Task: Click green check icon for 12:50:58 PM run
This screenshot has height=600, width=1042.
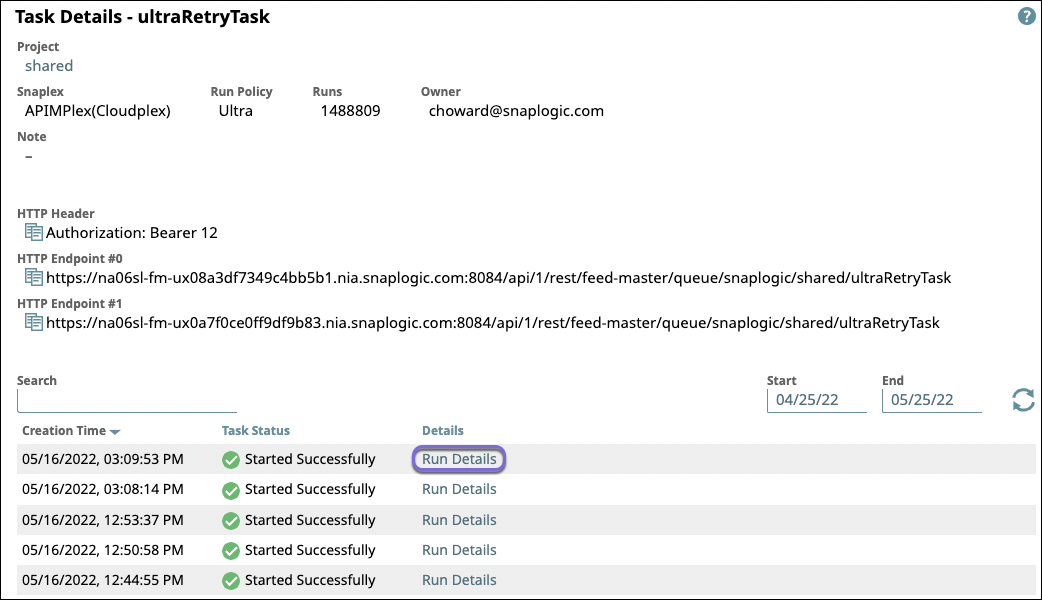Action: coord(231,550)
